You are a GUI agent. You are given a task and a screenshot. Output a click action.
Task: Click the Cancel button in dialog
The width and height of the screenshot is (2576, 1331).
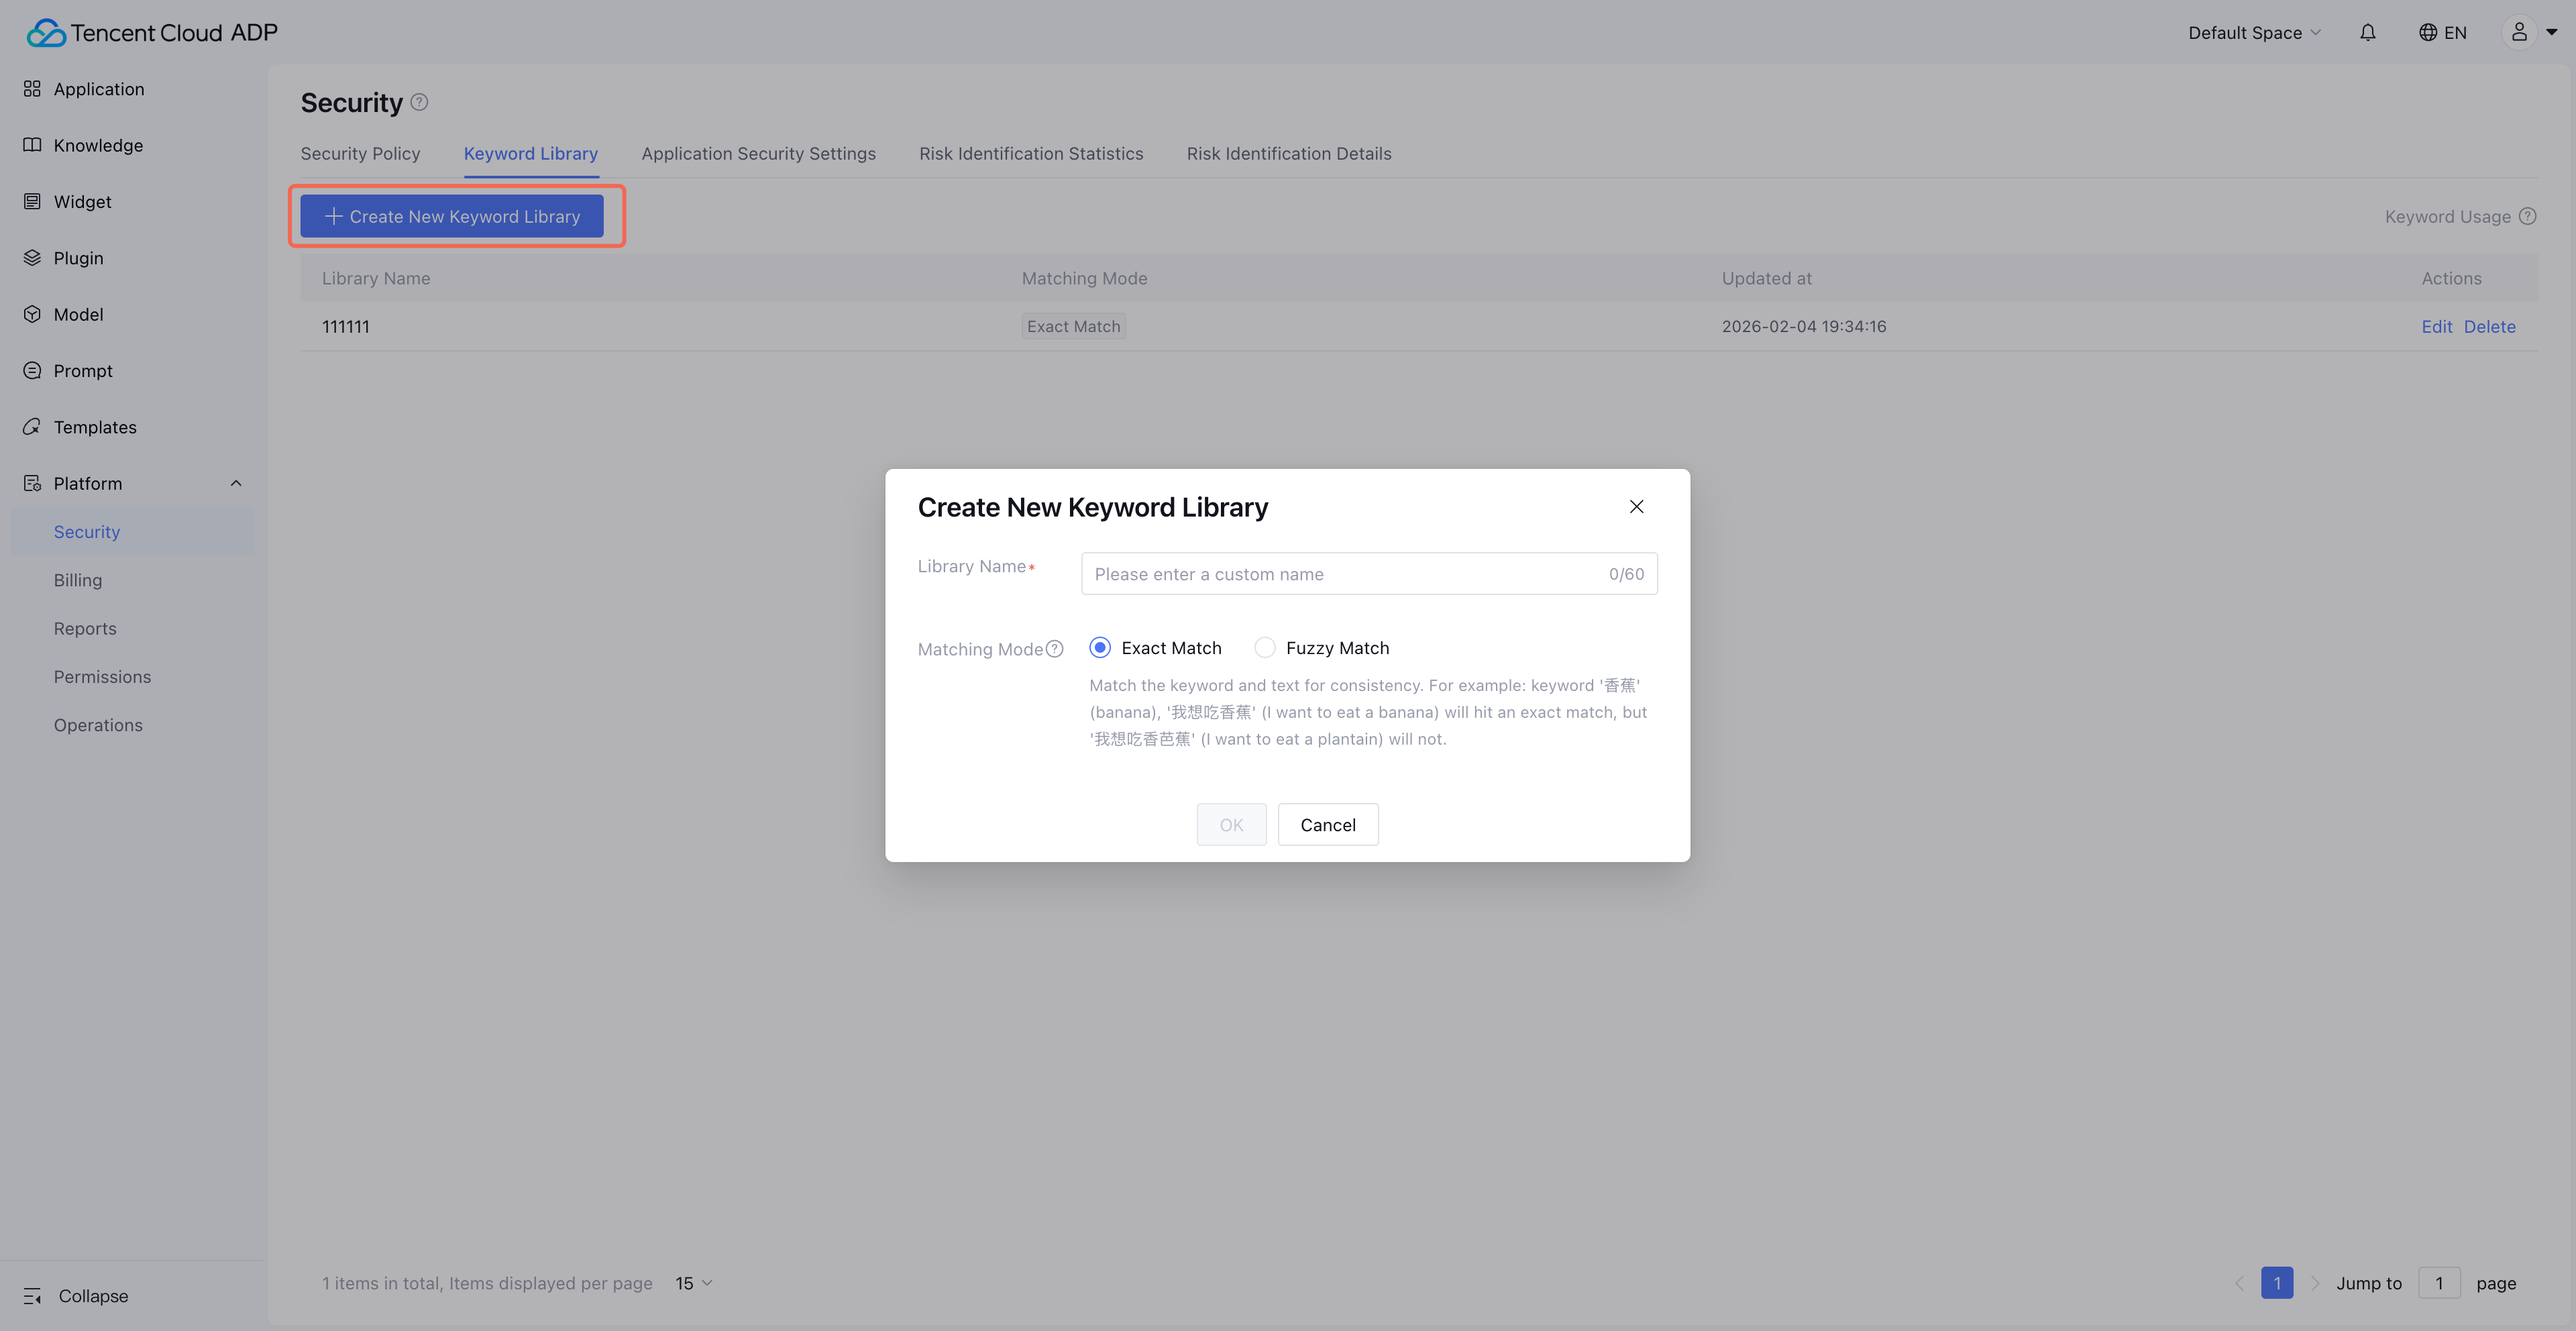(1327, 825)
